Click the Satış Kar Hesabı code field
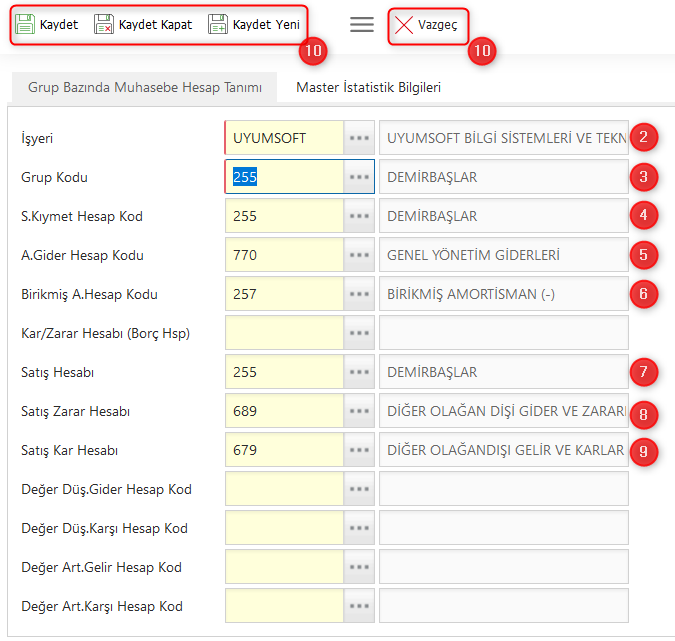This screenshot has width=675, height=641. [x=284, y=450]
